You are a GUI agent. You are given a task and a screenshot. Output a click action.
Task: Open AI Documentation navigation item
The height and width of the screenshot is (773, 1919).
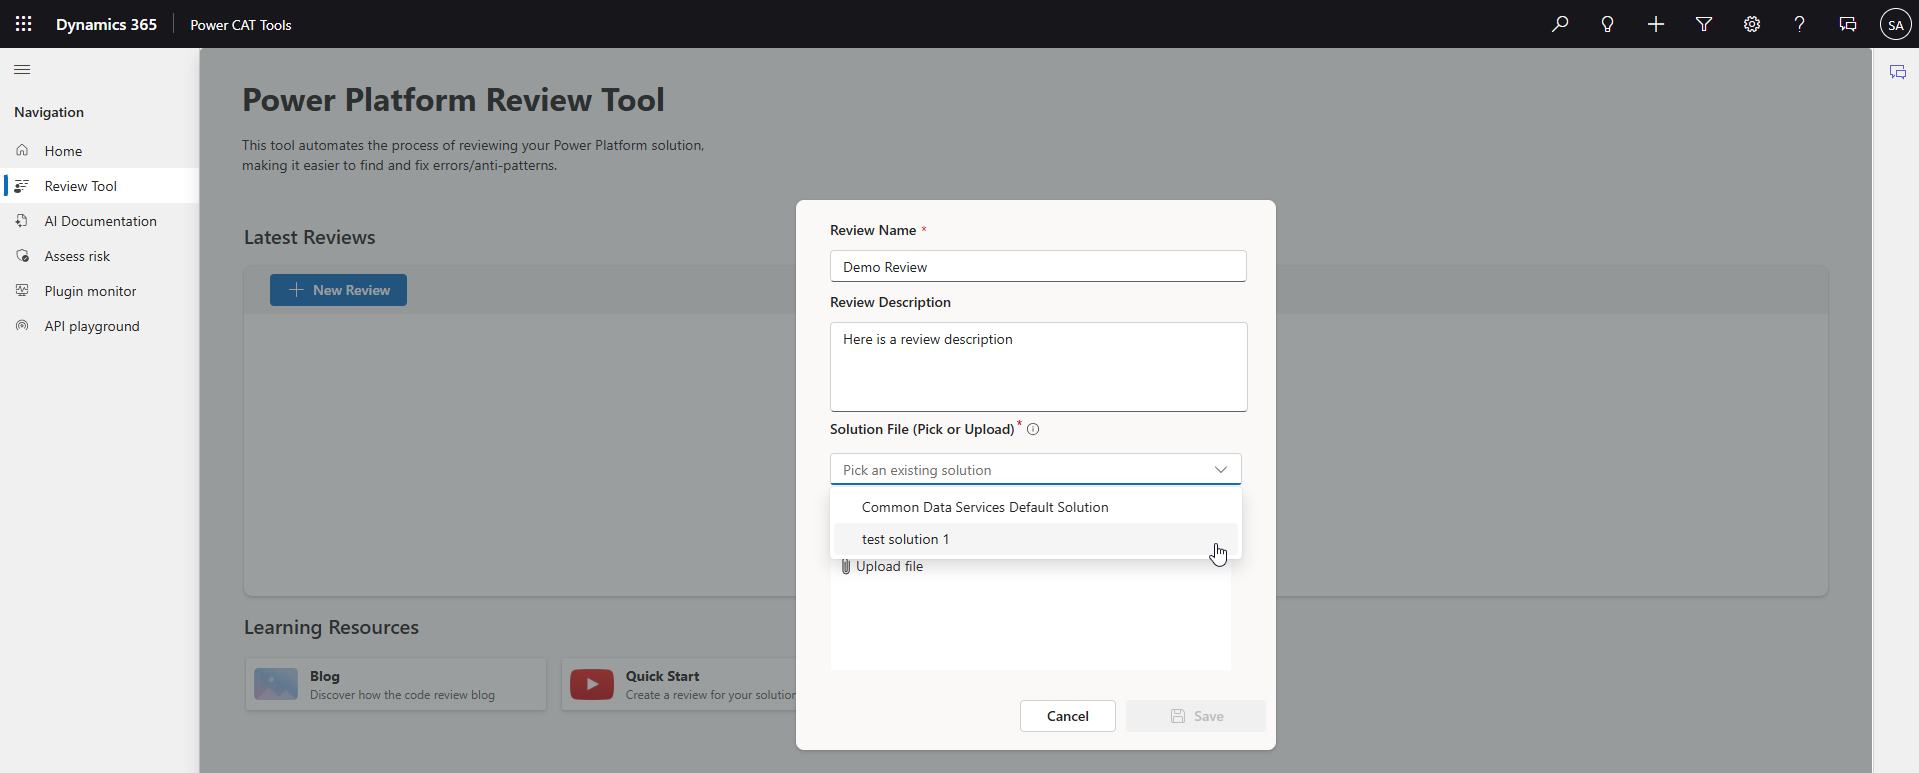tap(100, 221)
